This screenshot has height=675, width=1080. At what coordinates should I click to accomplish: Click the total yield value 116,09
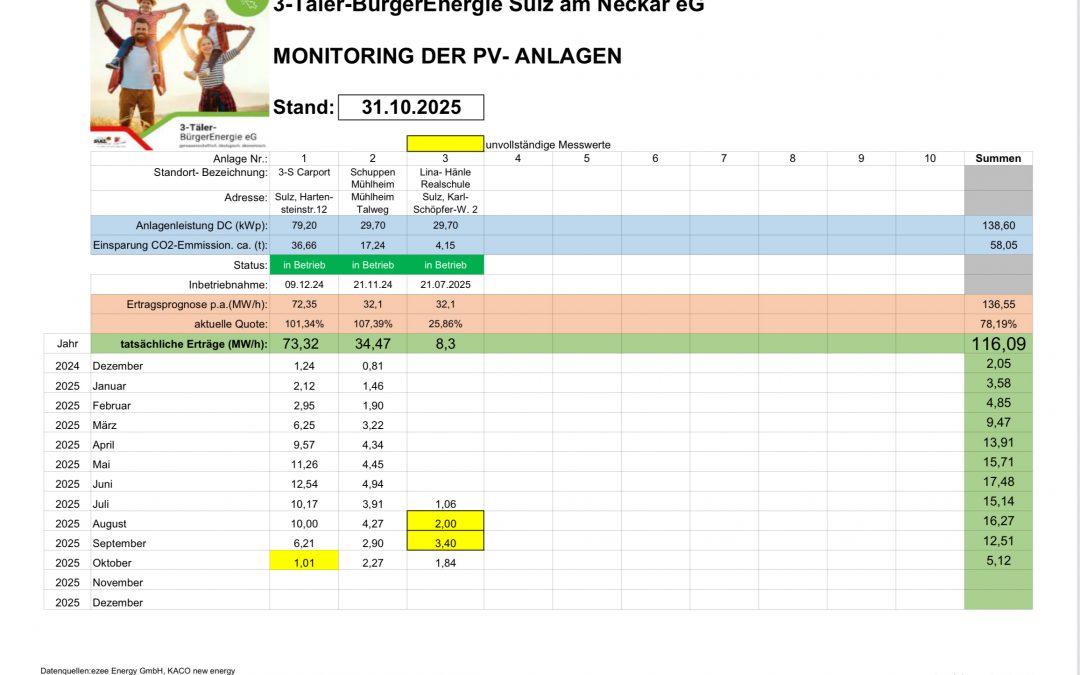(998, 344)
